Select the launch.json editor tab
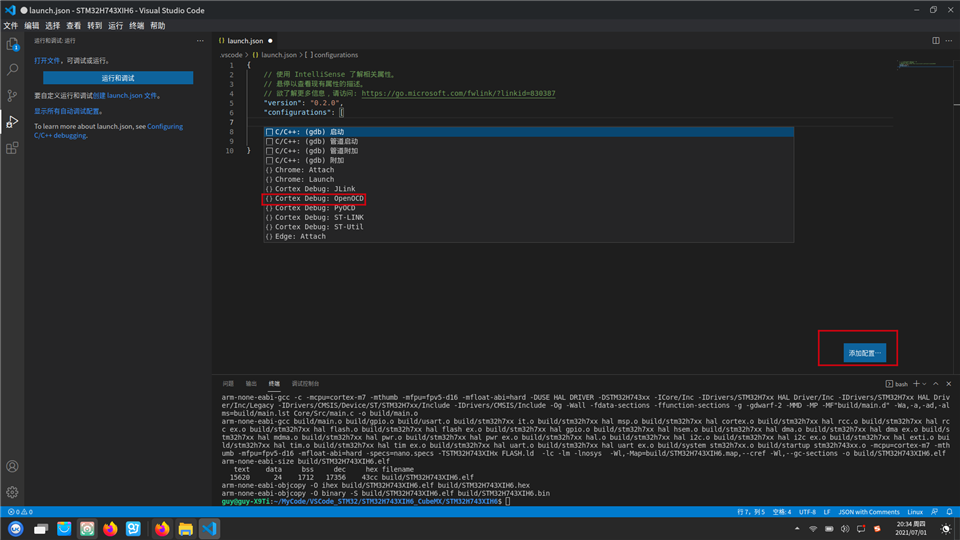The image size is (960, 540). [245, 41]
